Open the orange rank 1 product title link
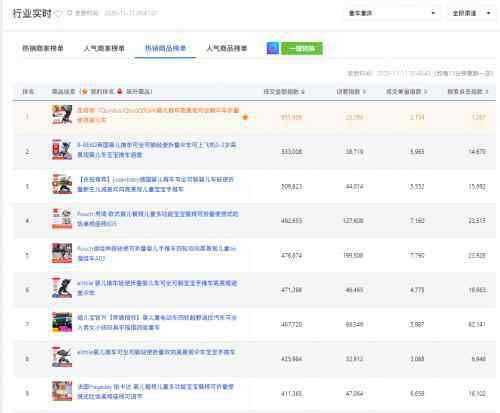This screenshot has width=500, height=413. (x=158, y=115)
